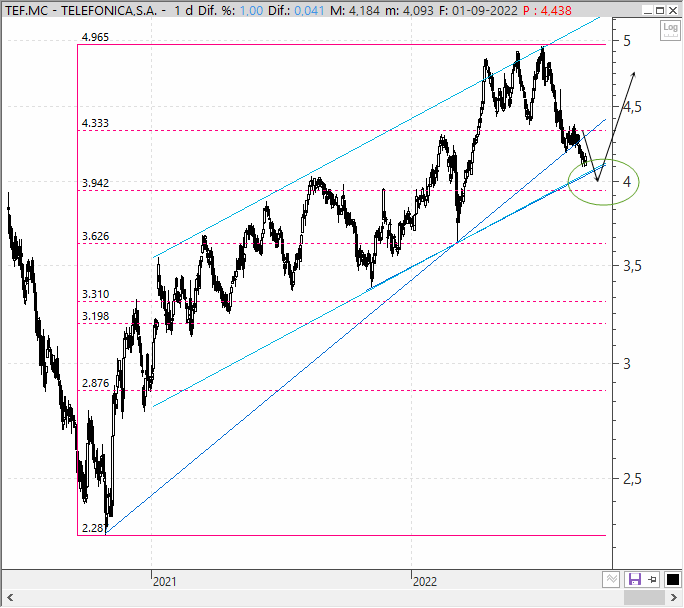Click the 3.942 level label
Viewport: 684px width, 608px height.
[x=95, y=183]
